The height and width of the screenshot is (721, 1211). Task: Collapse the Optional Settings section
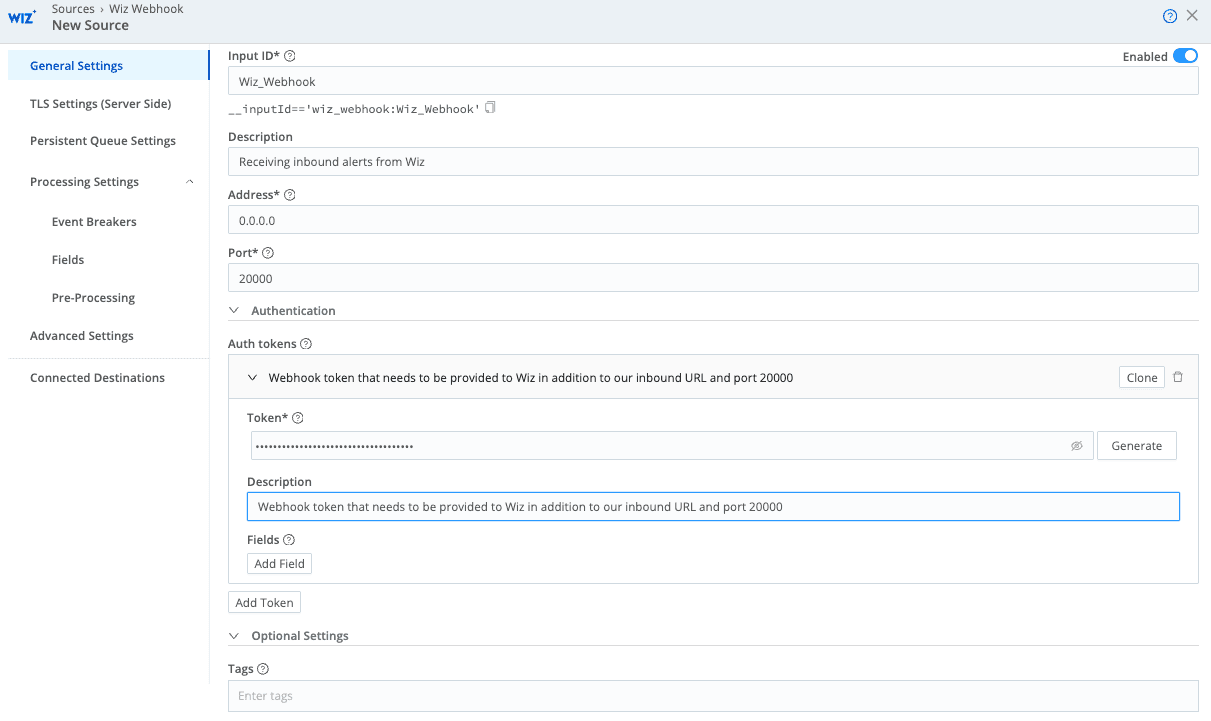pos(234,636)
